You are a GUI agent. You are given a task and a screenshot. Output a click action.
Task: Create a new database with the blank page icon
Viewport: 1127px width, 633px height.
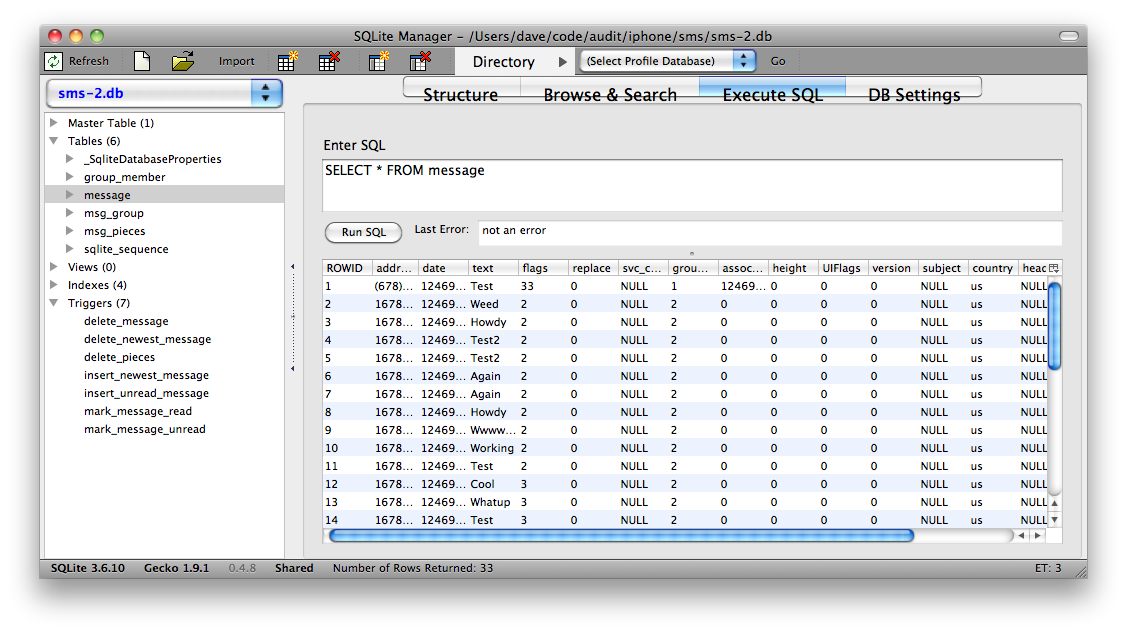tap(142, 61)
